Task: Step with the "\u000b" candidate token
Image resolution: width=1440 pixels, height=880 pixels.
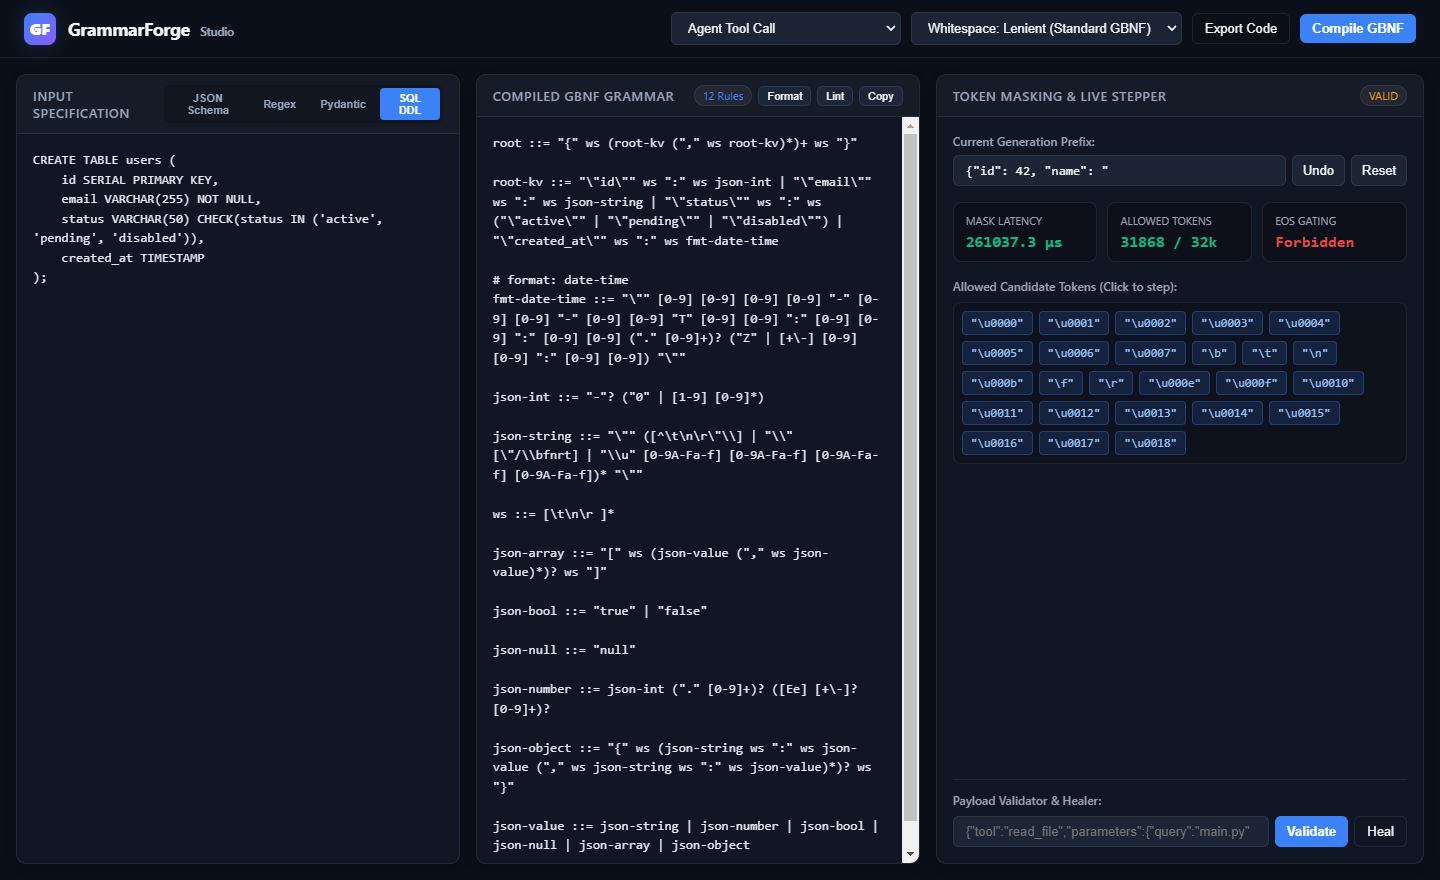Action: [x=997, y=383]
